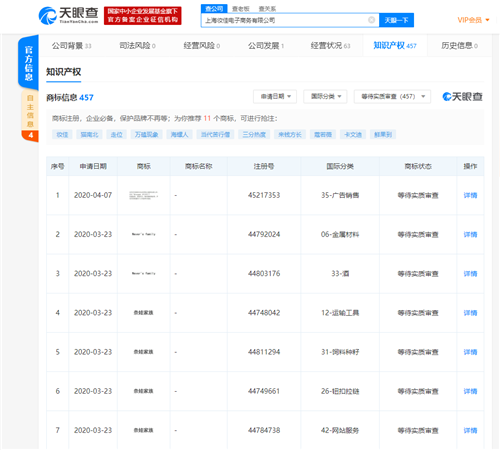
Task: Select registration number 44803176 cell
Action: 264,274
